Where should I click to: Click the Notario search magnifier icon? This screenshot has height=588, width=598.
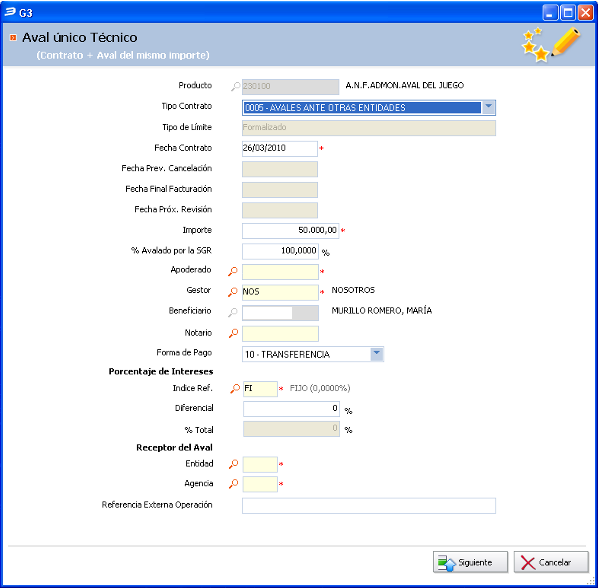click(x=233, y=333)
